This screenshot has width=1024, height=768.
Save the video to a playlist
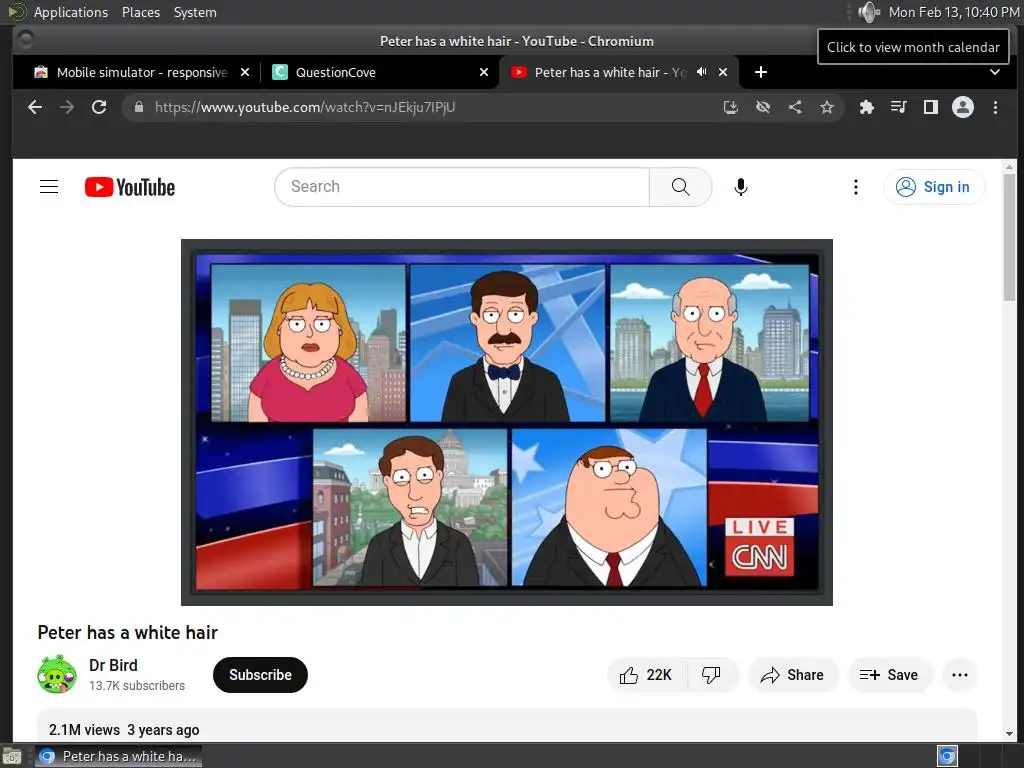[889, 675]
